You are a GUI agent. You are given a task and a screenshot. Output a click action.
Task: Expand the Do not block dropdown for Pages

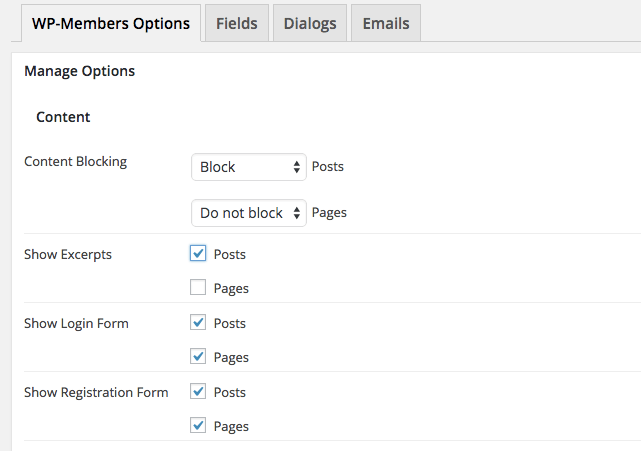248,213
